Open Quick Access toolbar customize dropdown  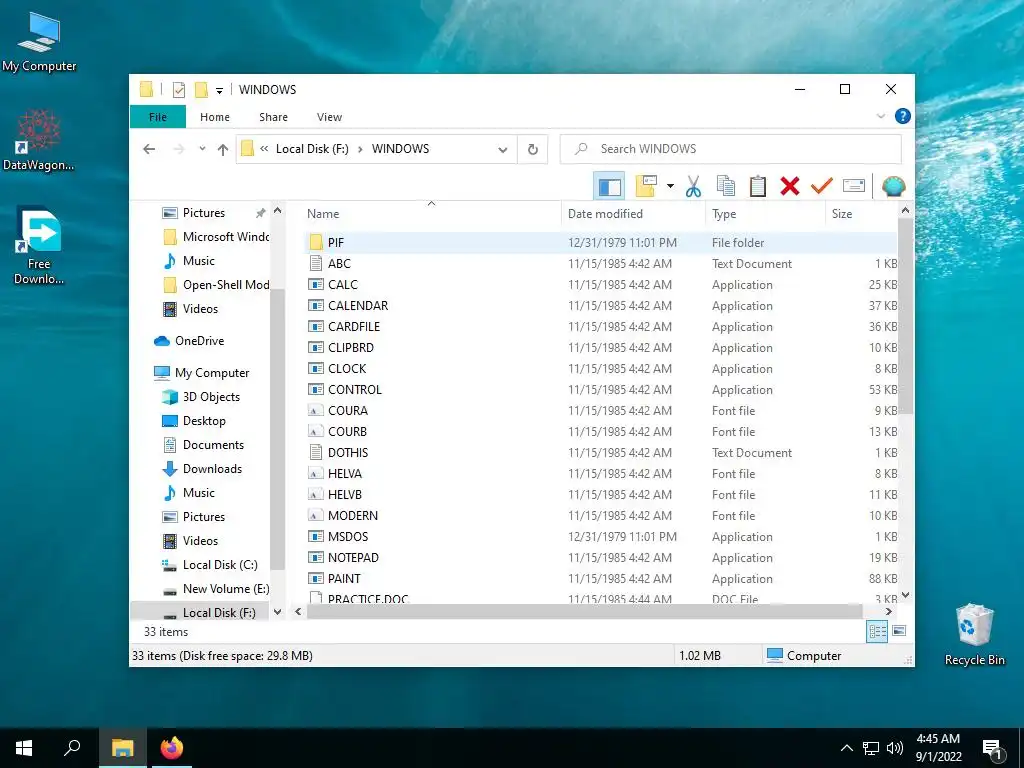(219, 90)
